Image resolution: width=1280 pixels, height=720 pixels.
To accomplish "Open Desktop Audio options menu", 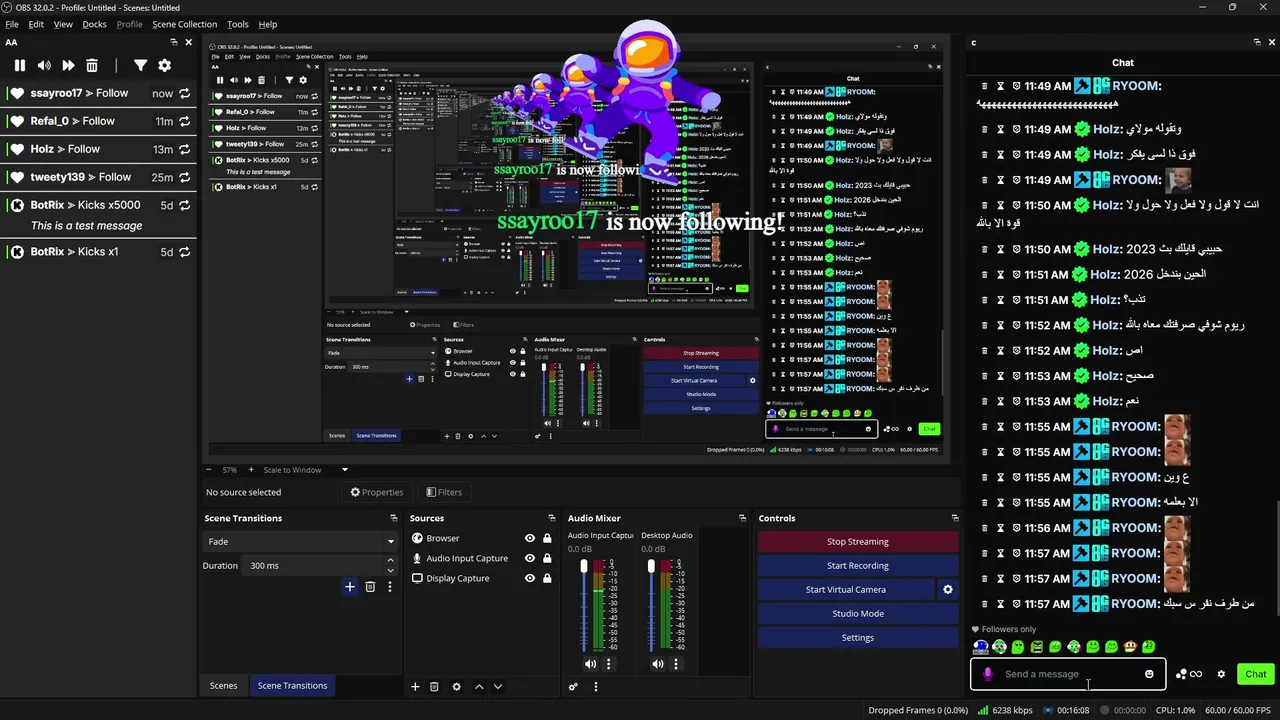I will click(676, 664).
